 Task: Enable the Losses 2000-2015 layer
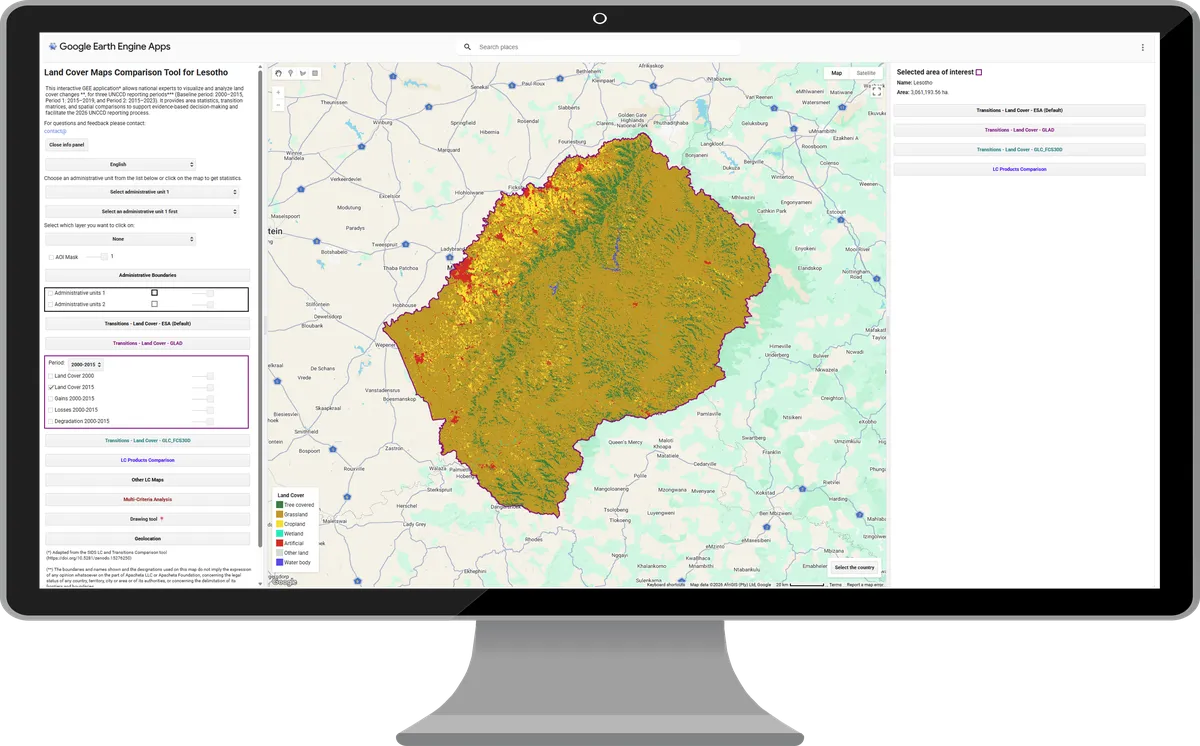50,410
